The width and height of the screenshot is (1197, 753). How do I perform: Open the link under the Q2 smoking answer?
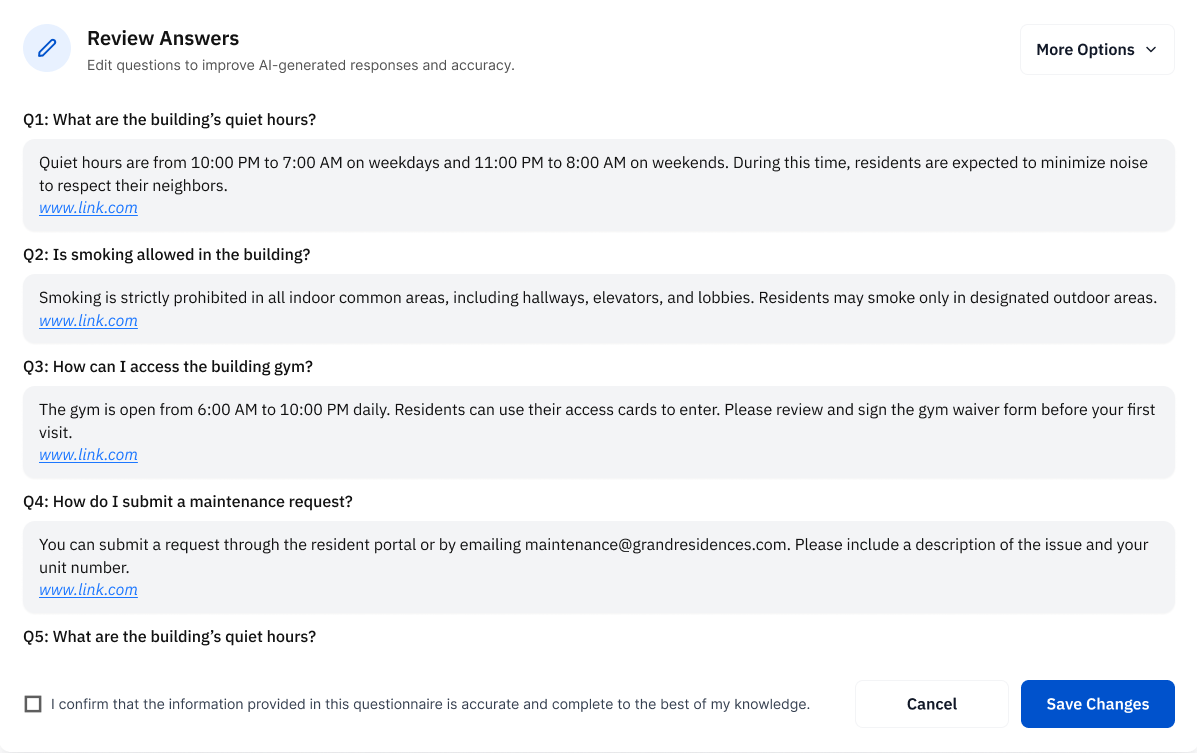88,321
